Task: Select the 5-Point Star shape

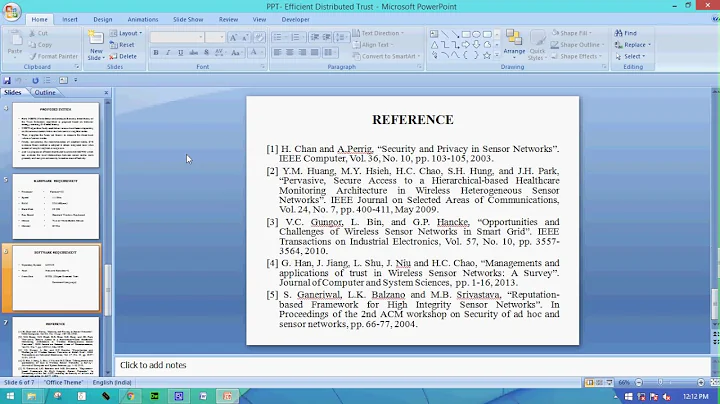Action: (x=487, y=56)
